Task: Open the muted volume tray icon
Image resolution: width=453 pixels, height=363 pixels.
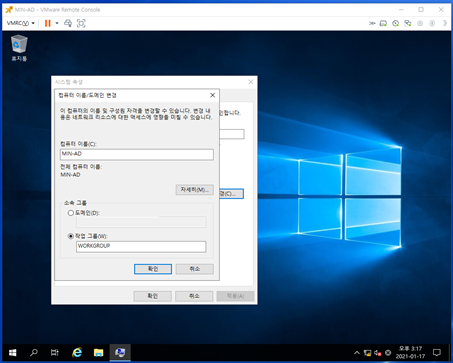Action: pos(378,353)
